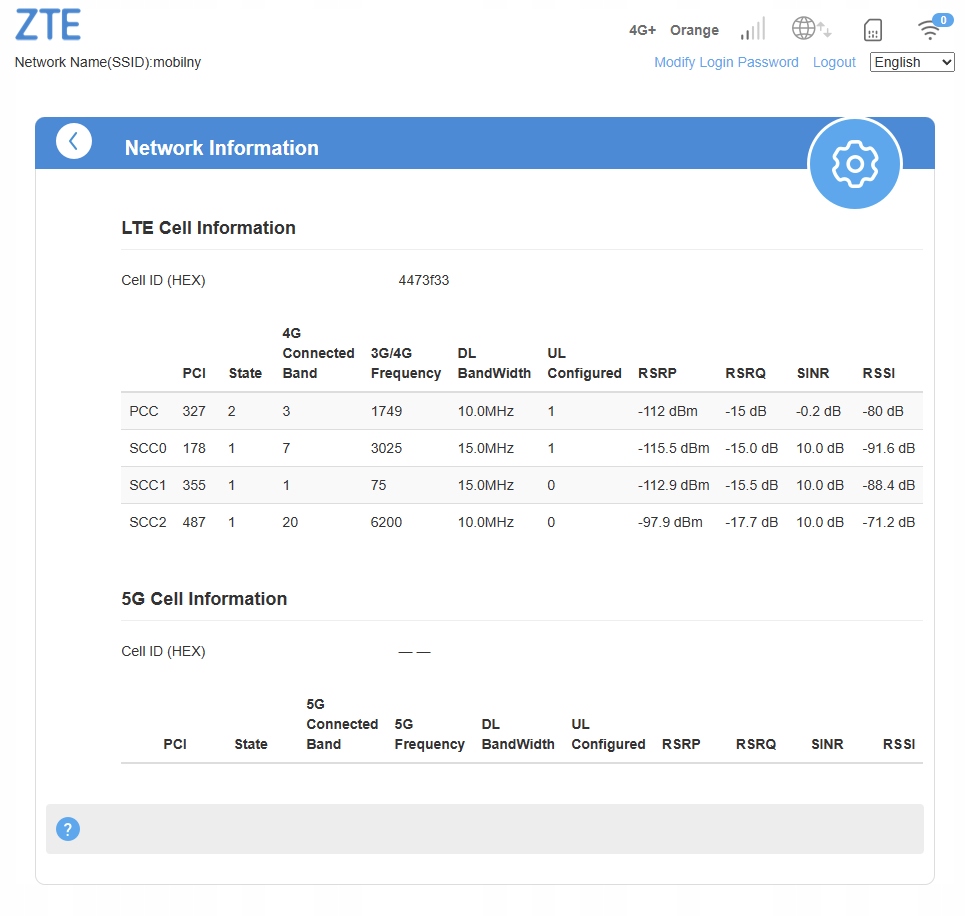The width and height of the screenshot is (966, 916).
Task: Click the Logout link
Action: (x=834, y=62)
